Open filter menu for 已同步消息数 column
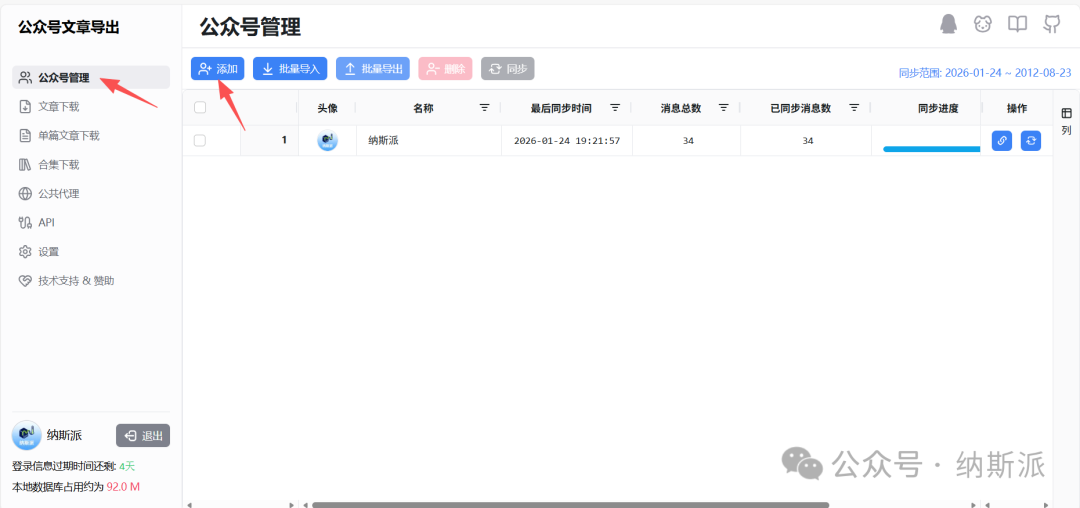 pos(854,108)
